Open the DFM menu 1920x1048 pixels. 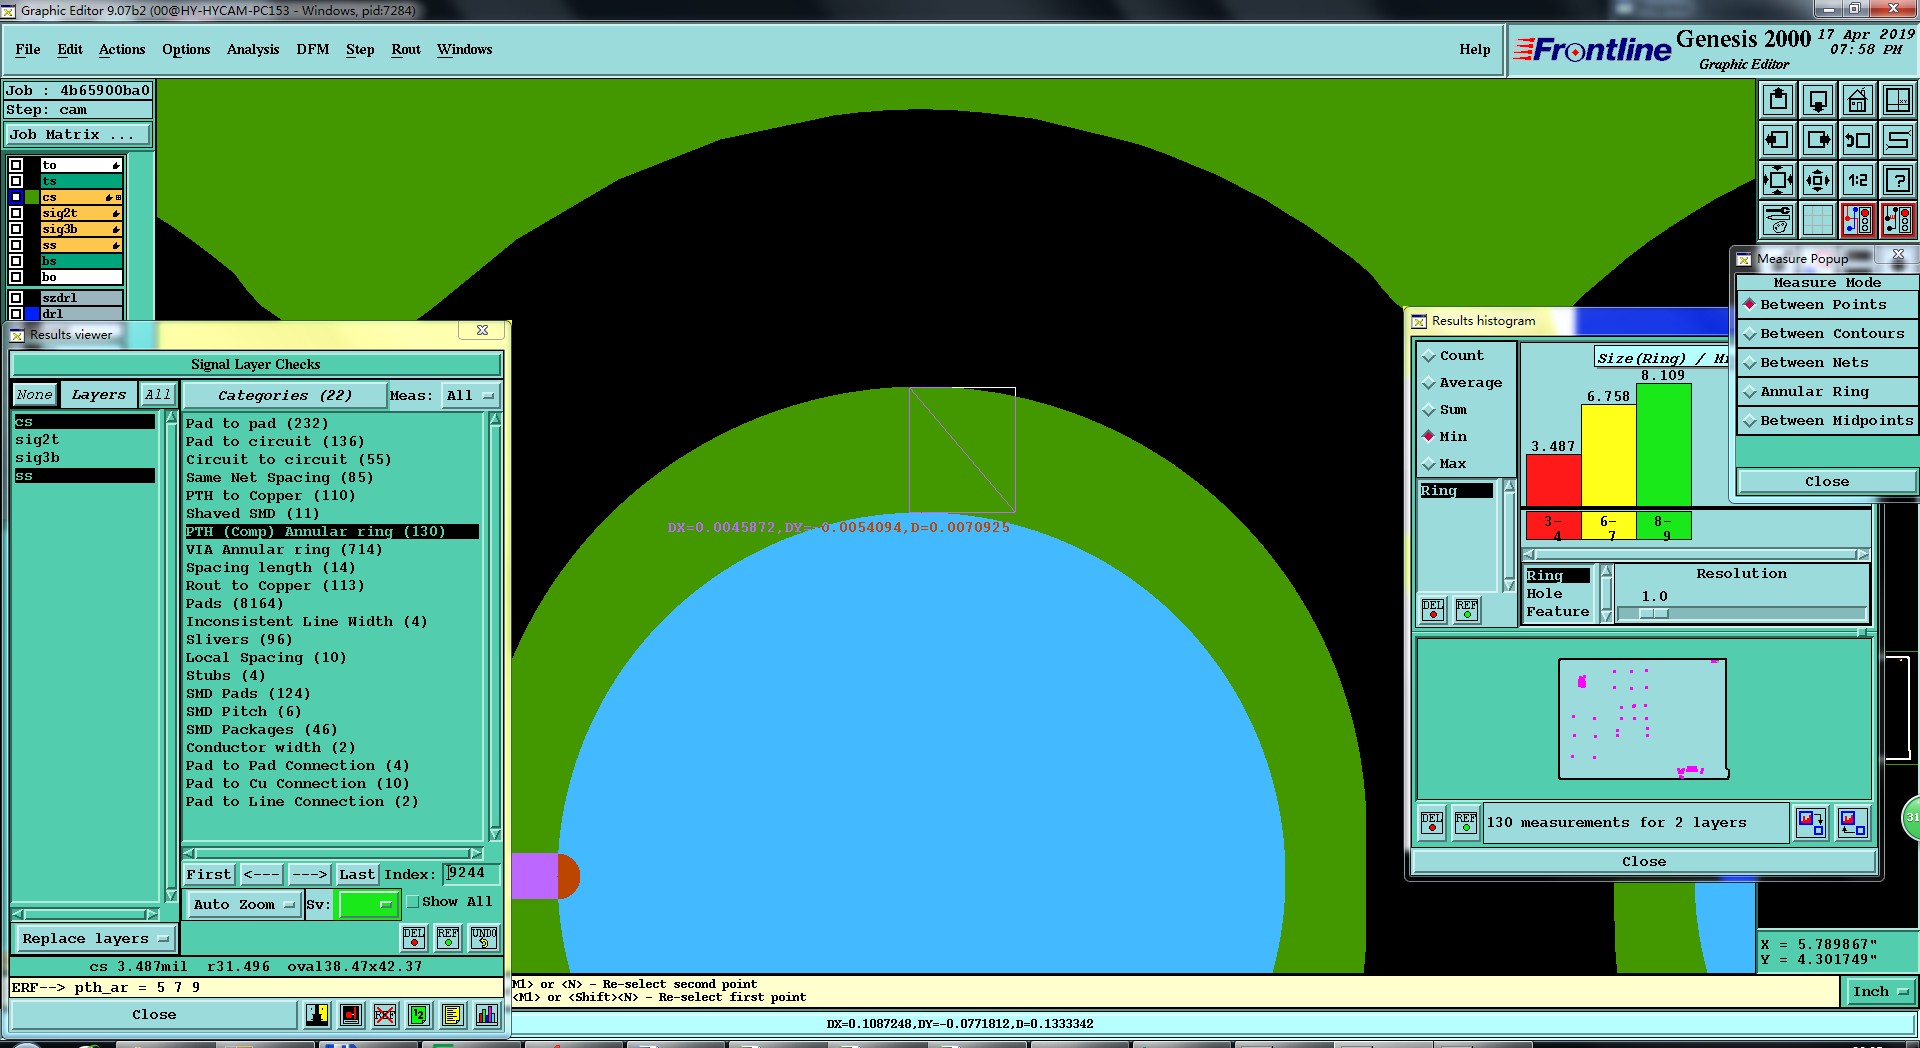pyautogui.click(x=313, y=49)
